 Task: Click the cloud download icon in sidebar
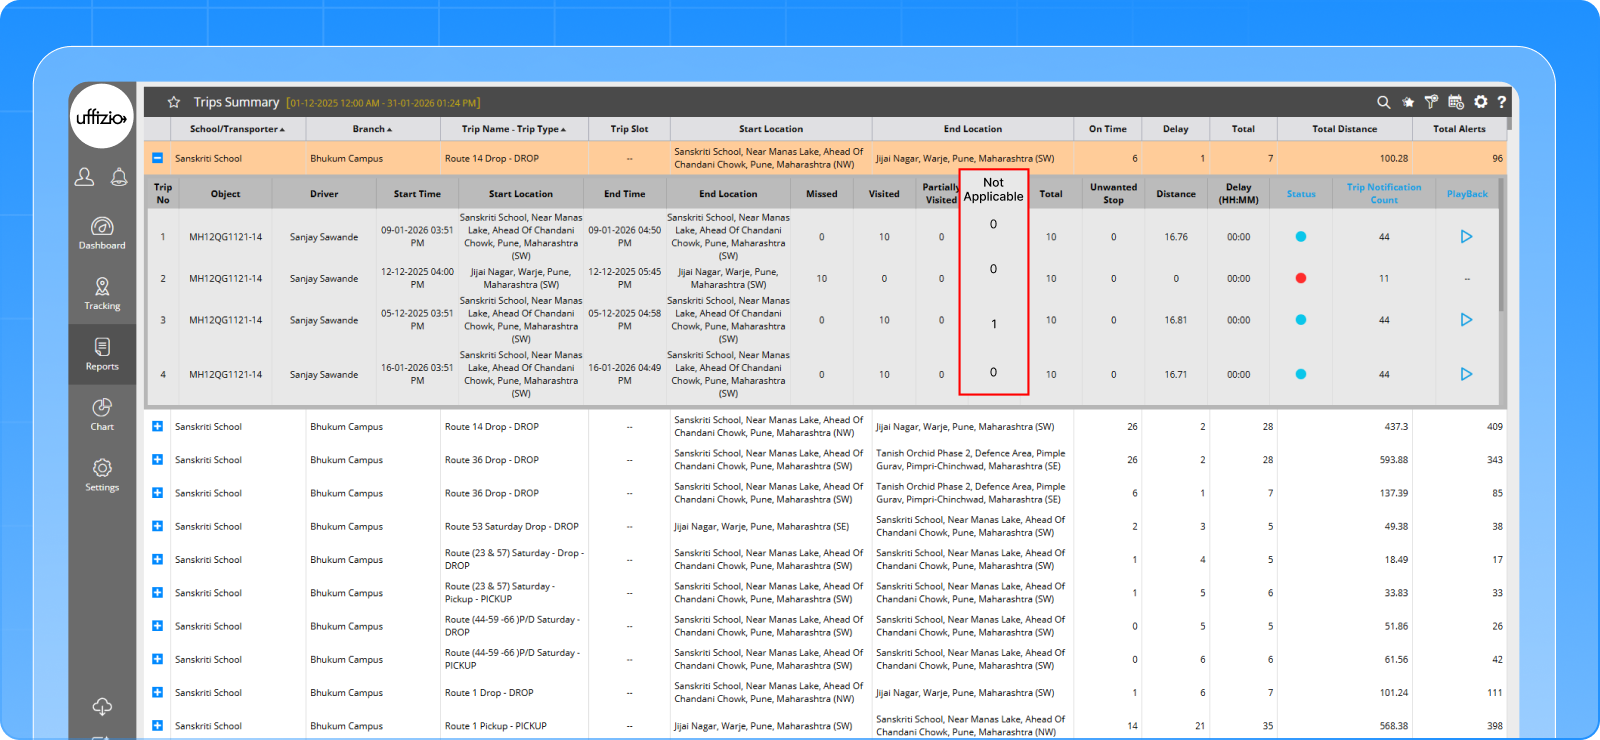[x=102, y=707]
